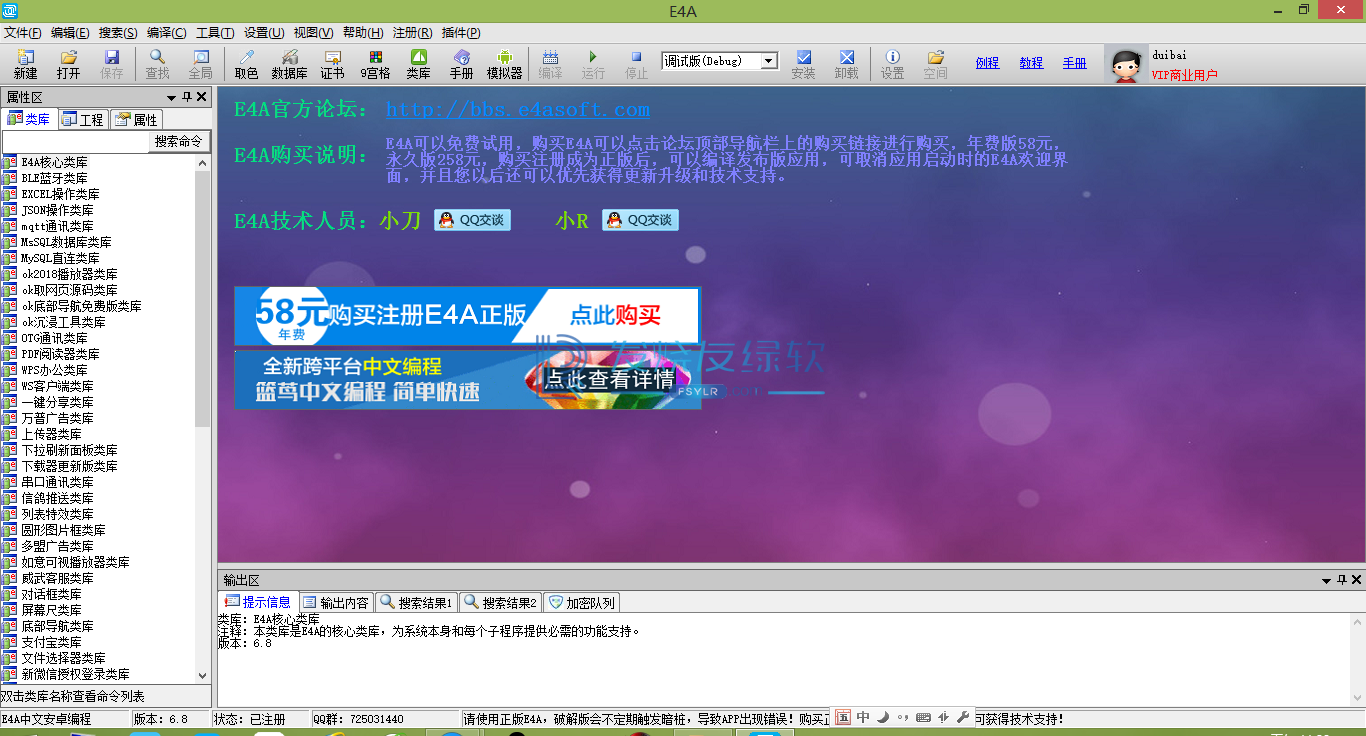
Task: Click QQ交谈 button next to 小刀
Action: pyautogui.click(x=472, y=220)
